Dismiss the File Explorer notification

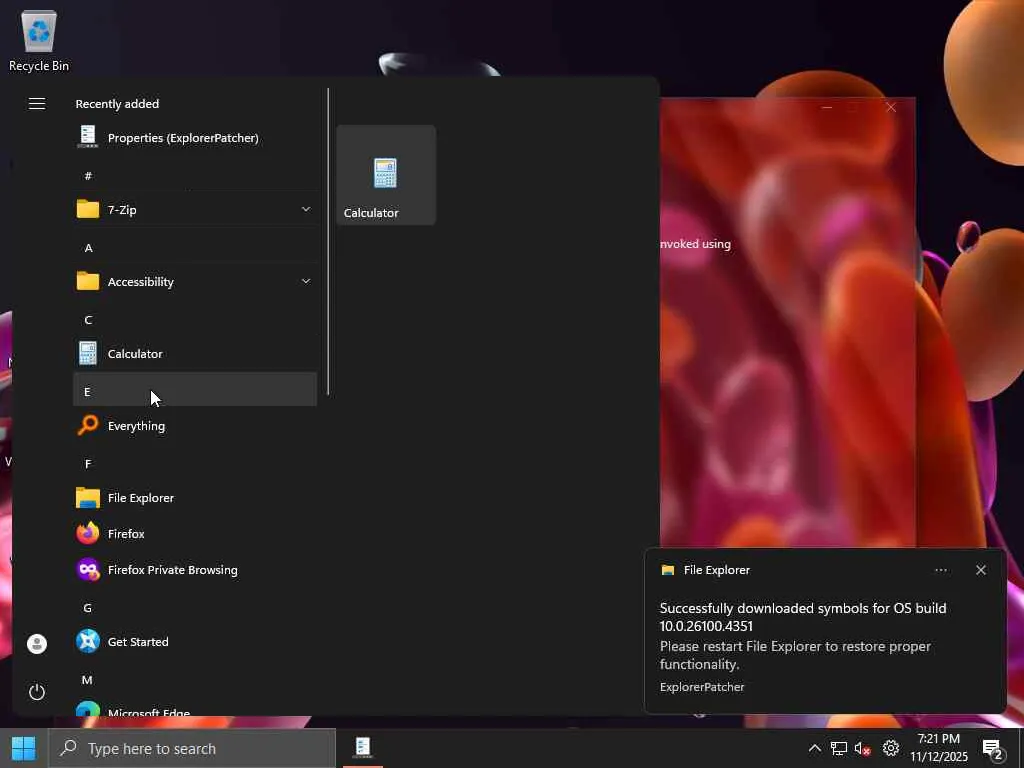point(980,570)
